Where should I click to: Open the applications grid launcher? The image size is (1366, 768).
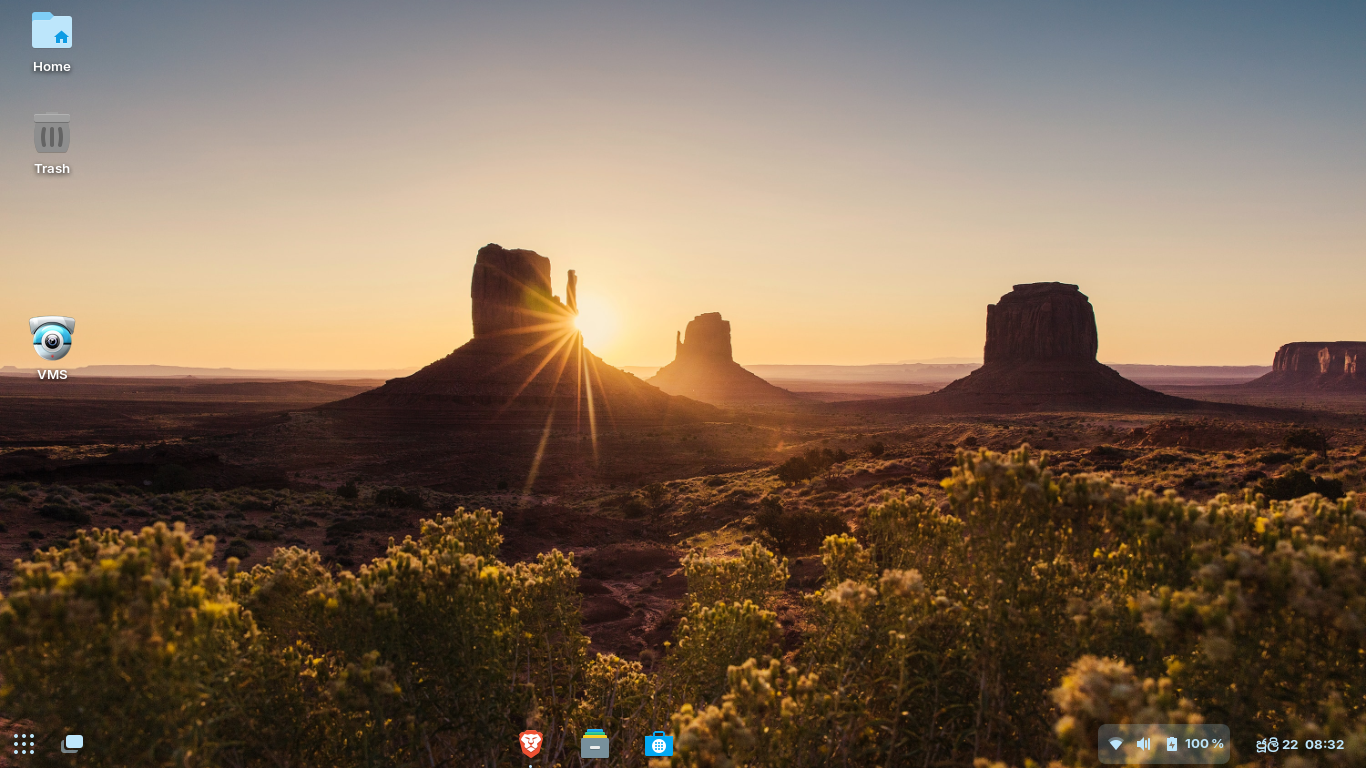pos(24,744)
